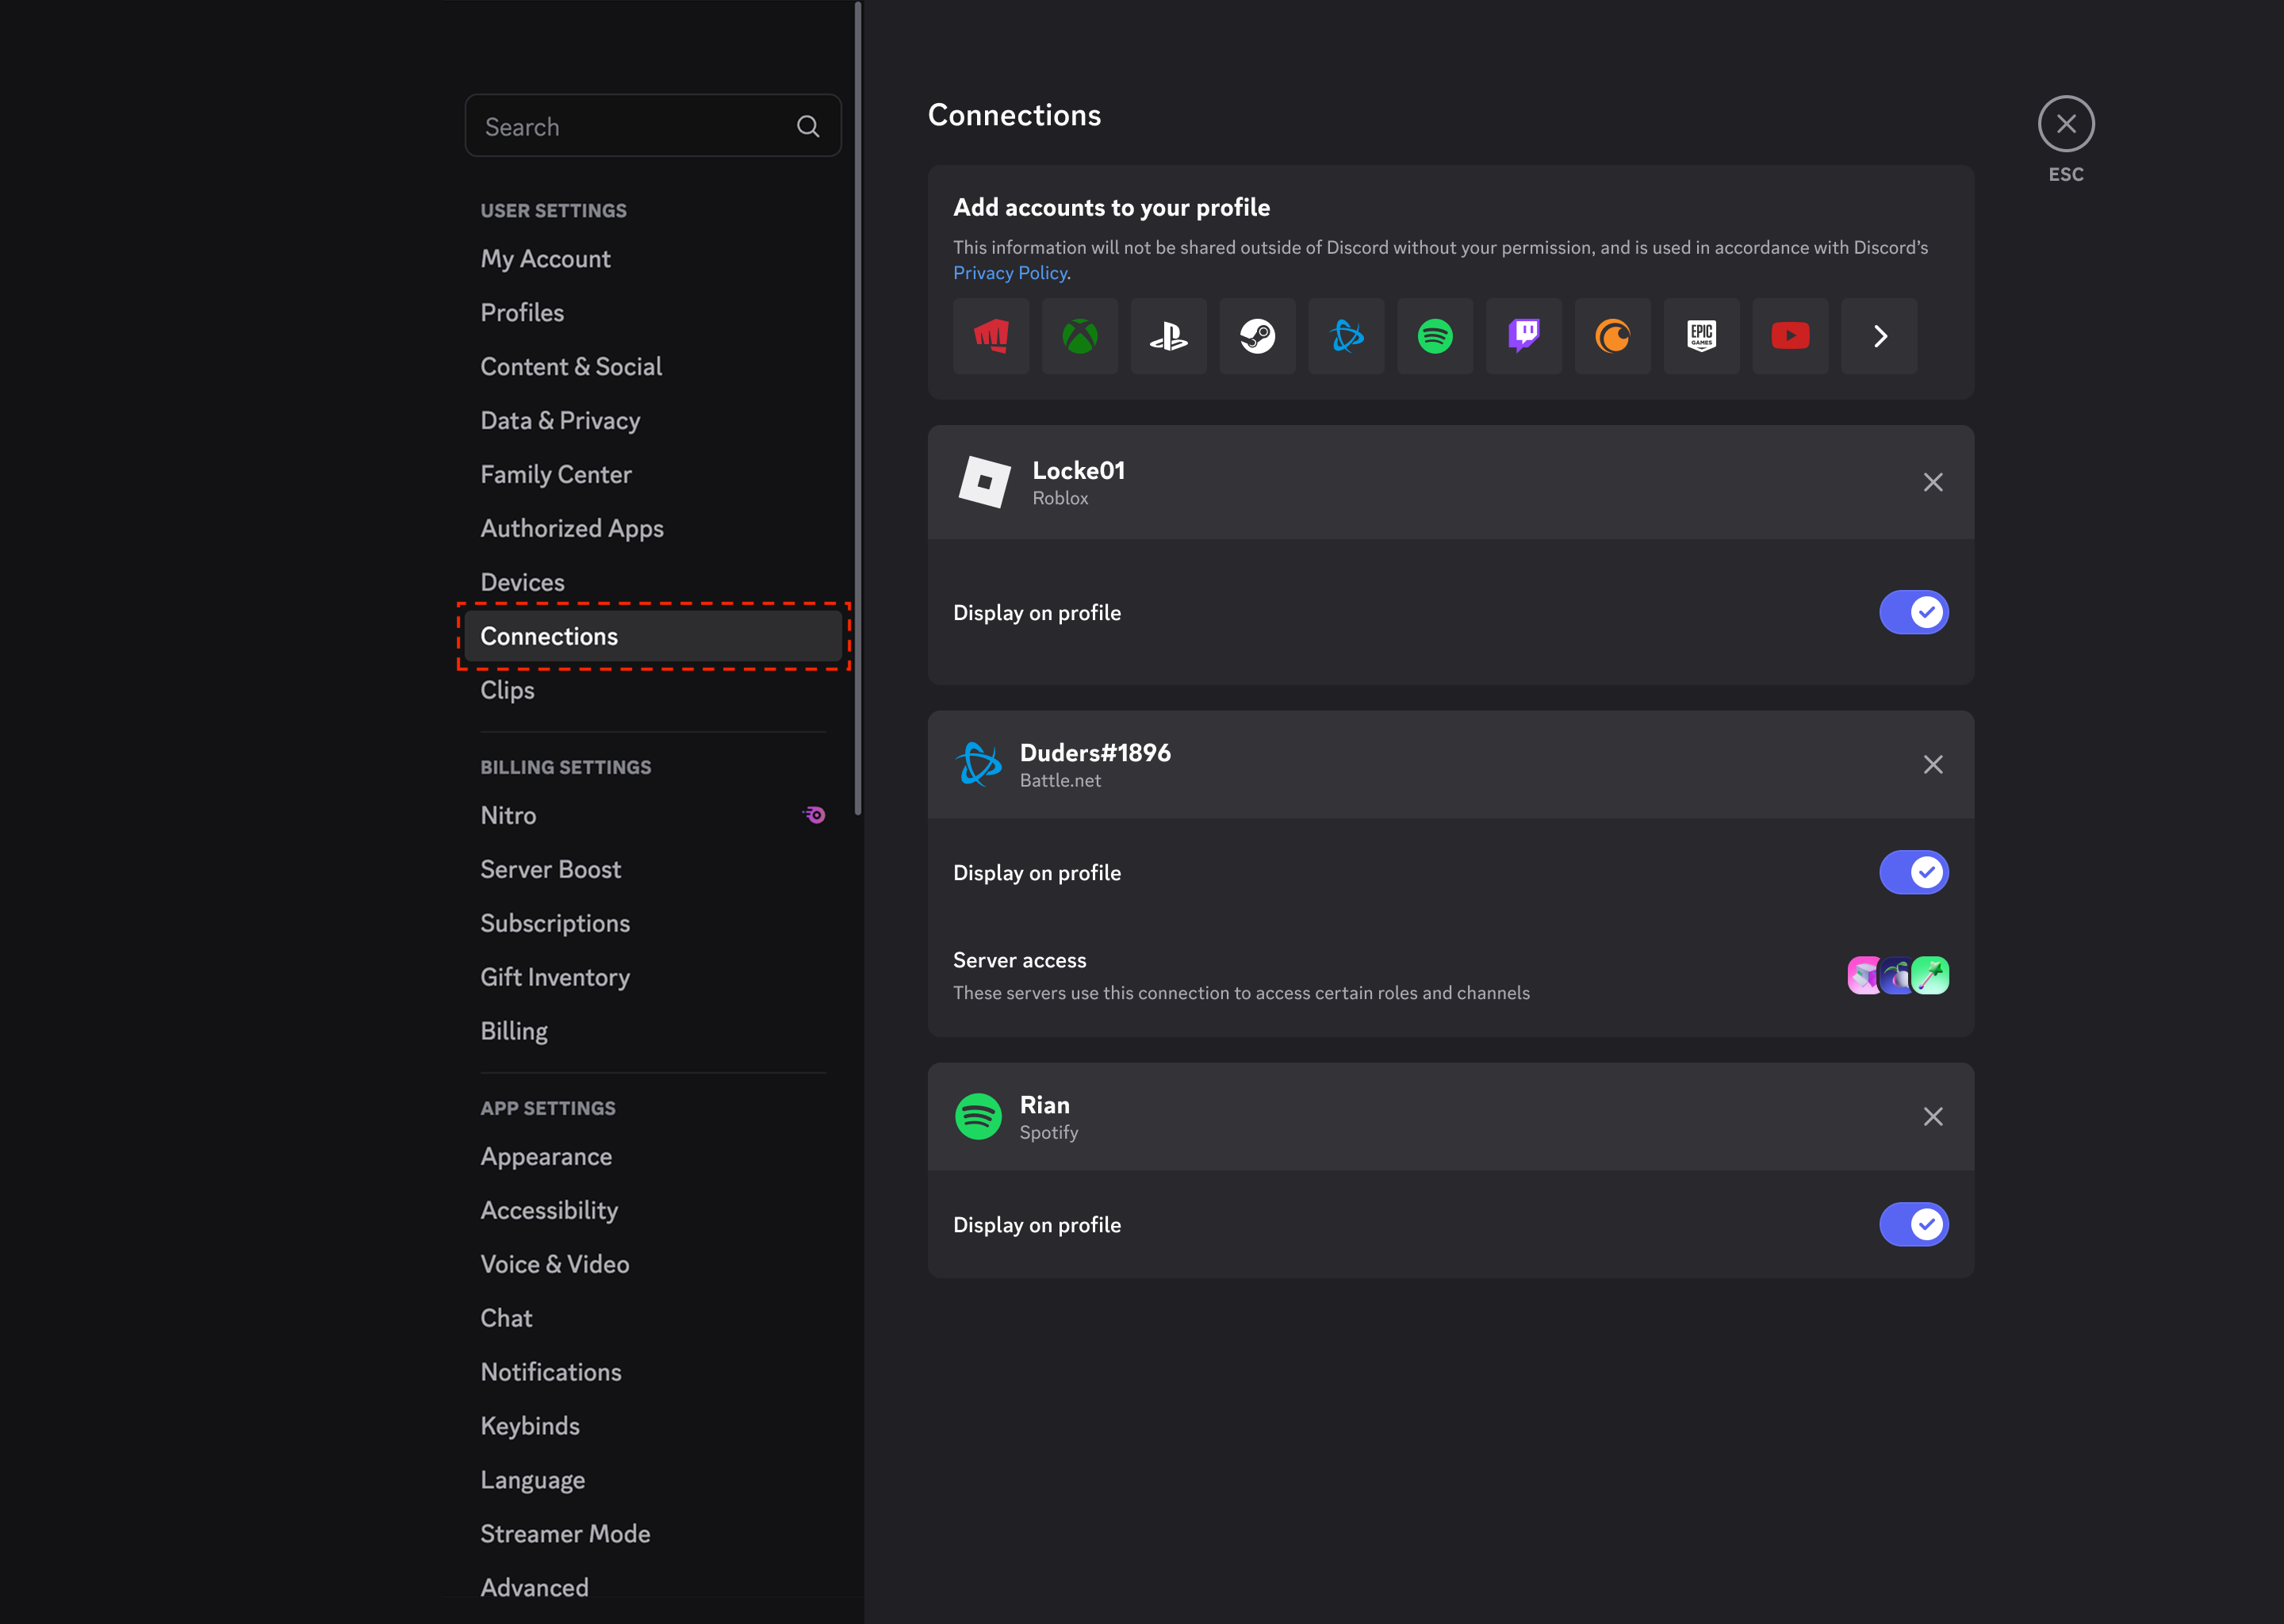The image size is (2284, 1624).
Task: Click the Battle.net logo beside Duders#1896
Action: pos(978,765)
